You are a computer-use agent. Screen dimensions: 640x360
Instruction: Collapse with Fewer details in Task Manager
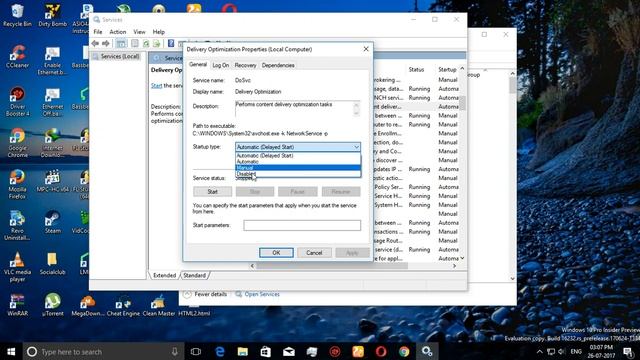pyautogui.click(x=205, y=294)
